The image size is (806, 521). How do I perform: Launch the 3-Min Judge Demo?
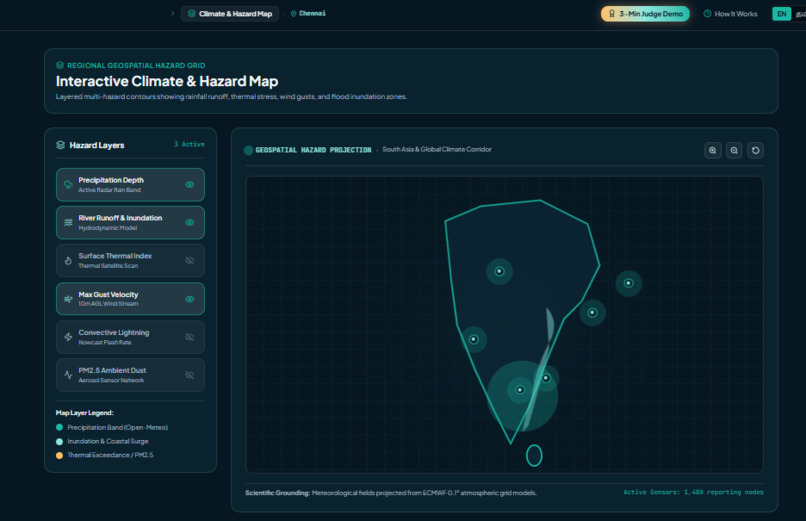coord(645,14)
